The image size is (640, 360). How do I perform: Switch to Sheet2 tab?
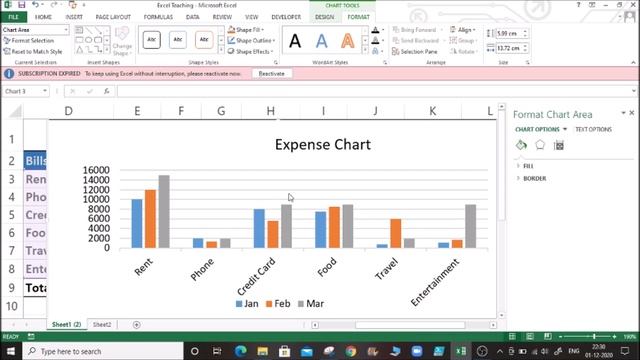102,325
